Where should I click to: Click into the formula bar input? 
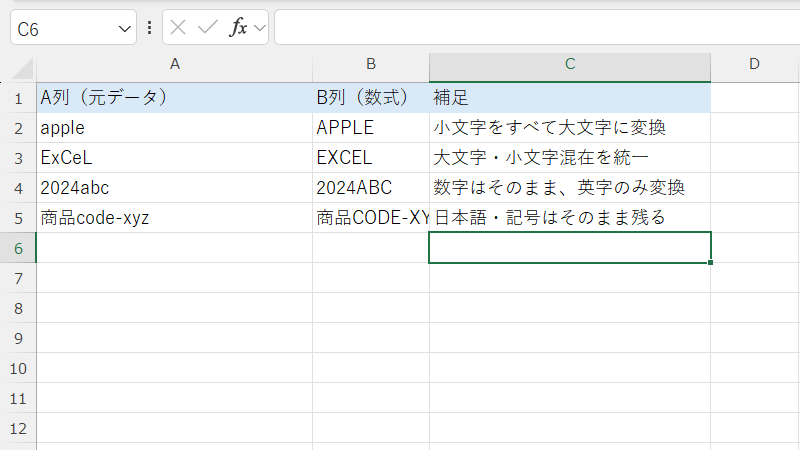(537, 27)
